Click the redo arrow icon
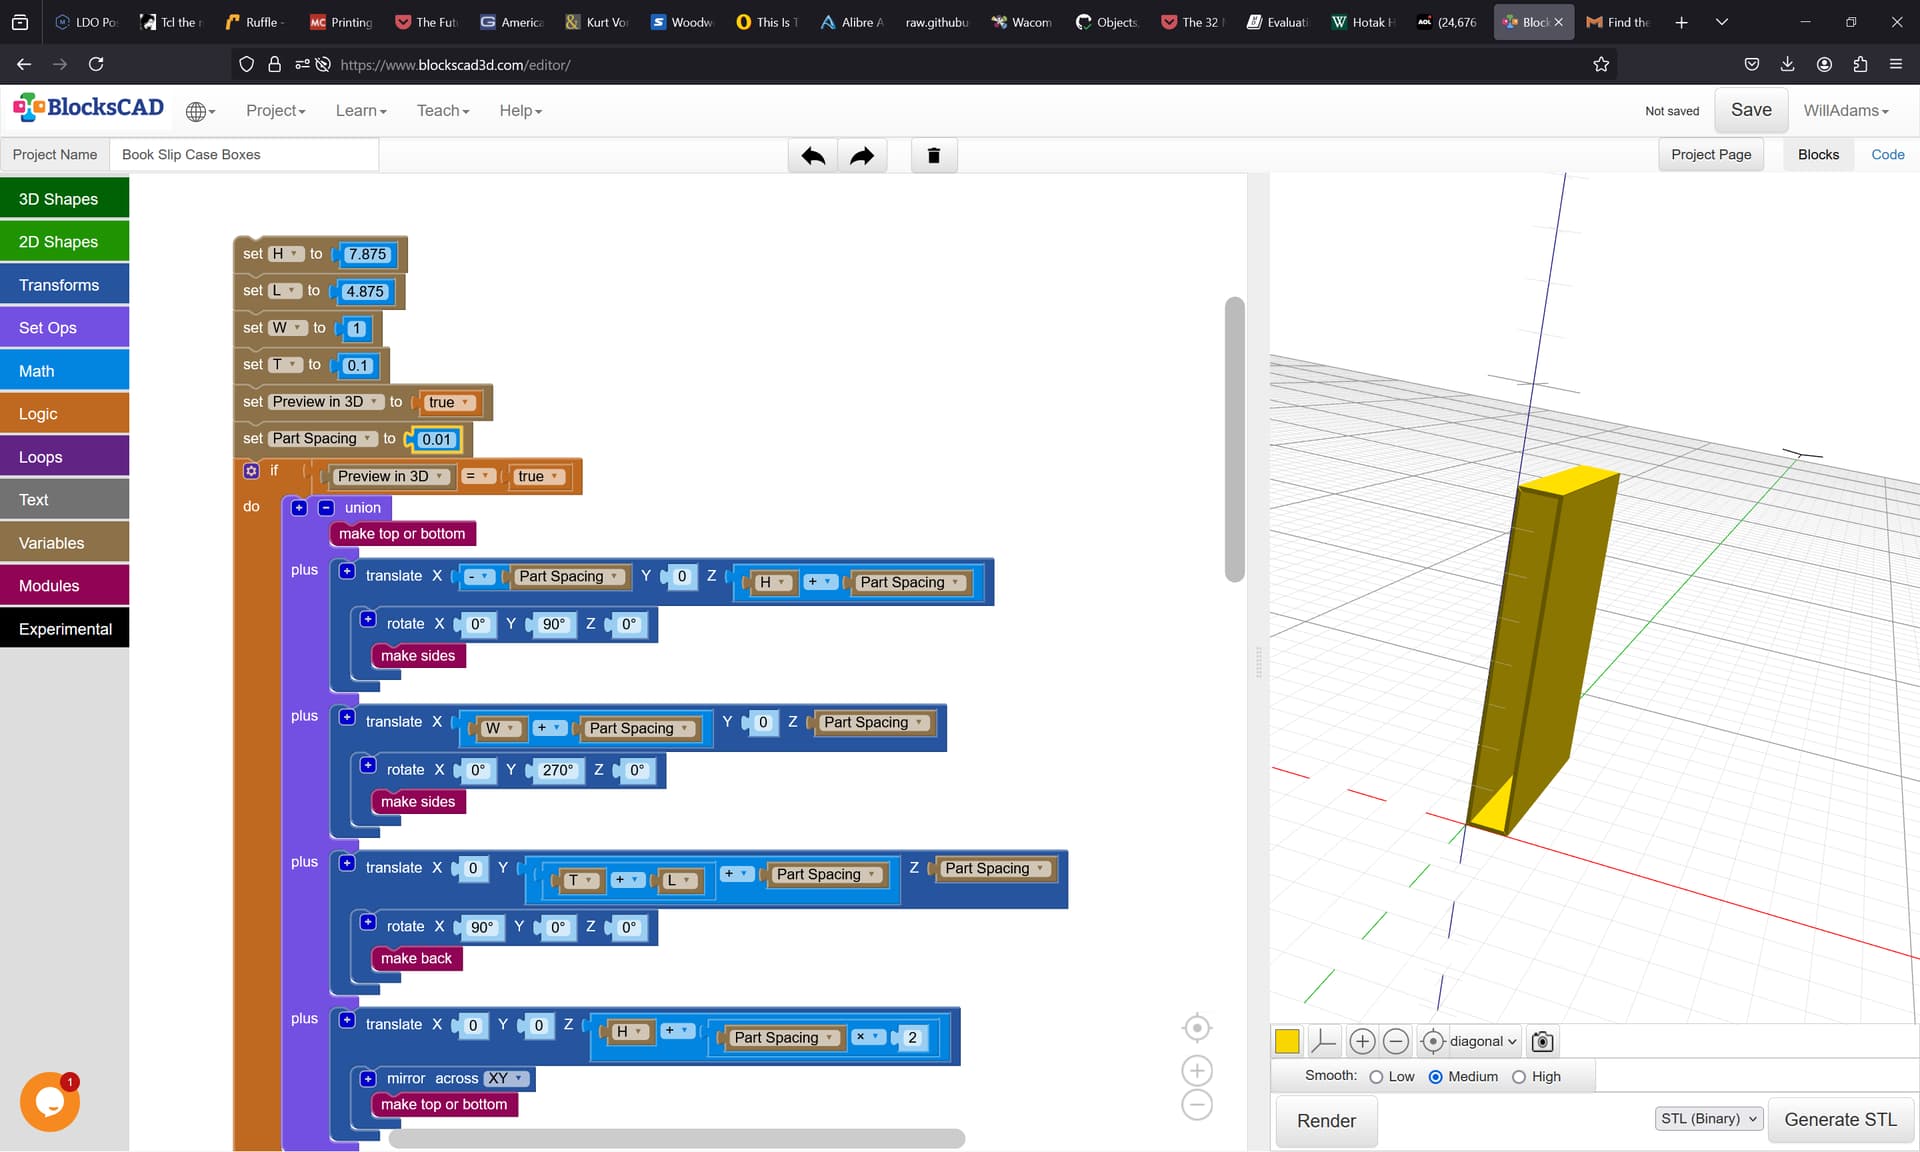 862,155
